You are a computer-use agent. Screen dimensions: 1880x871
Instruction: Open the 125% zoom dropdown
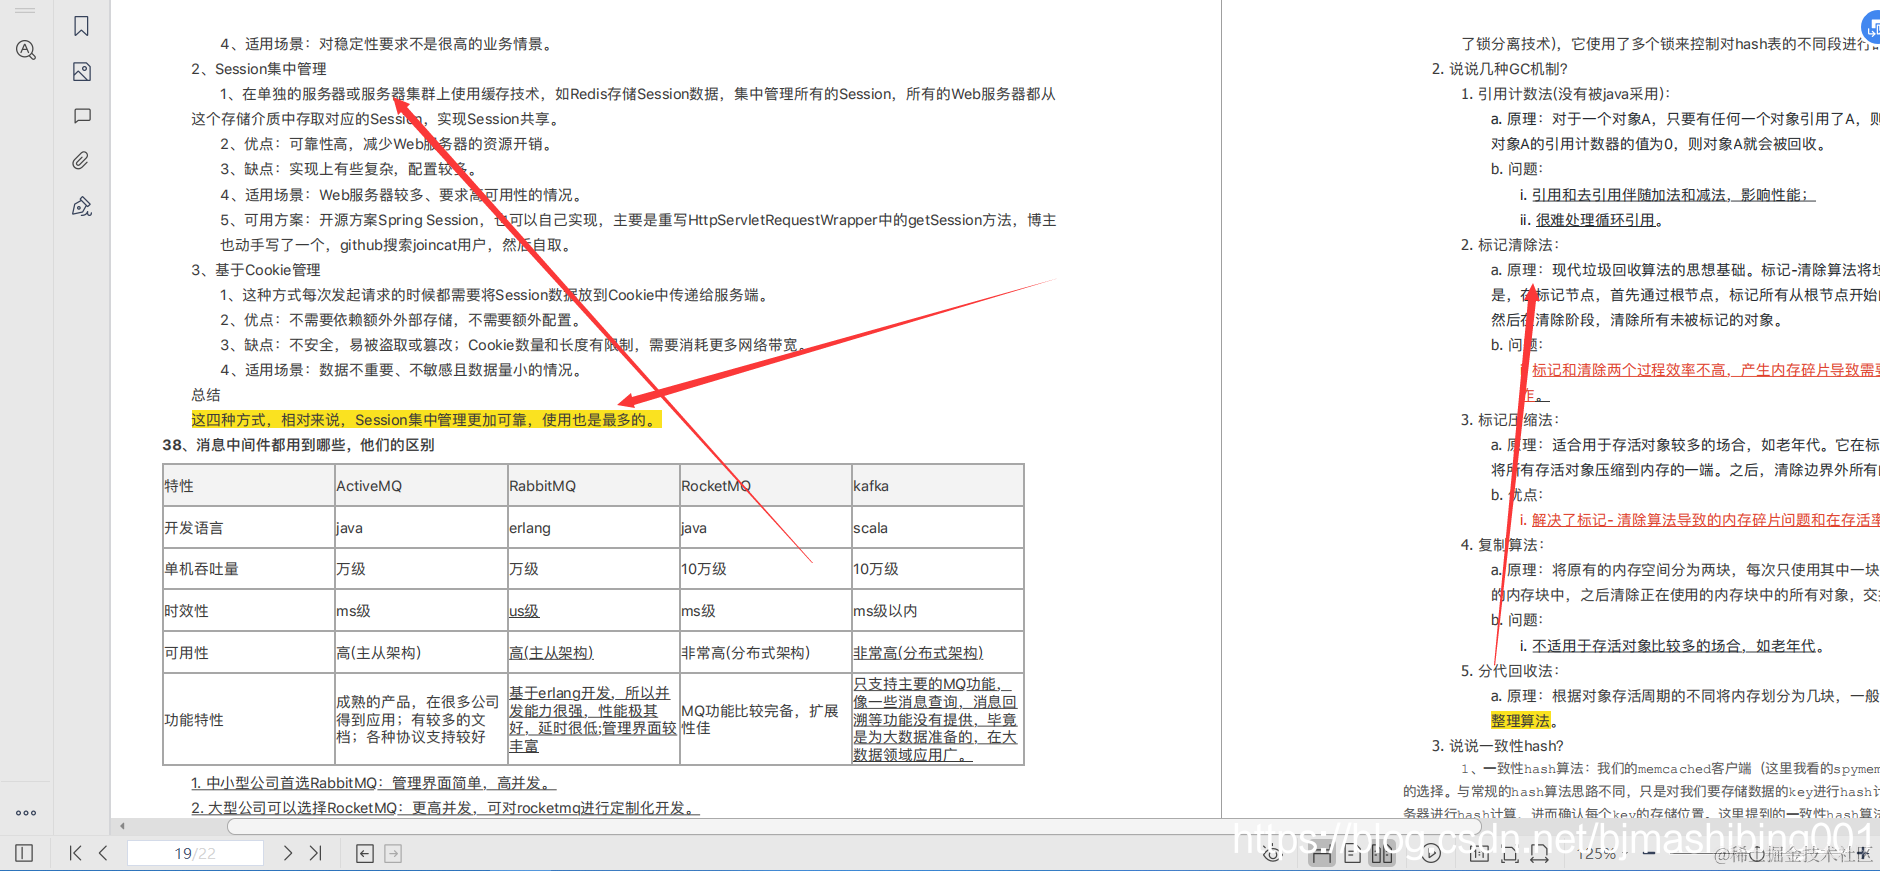1604,853
